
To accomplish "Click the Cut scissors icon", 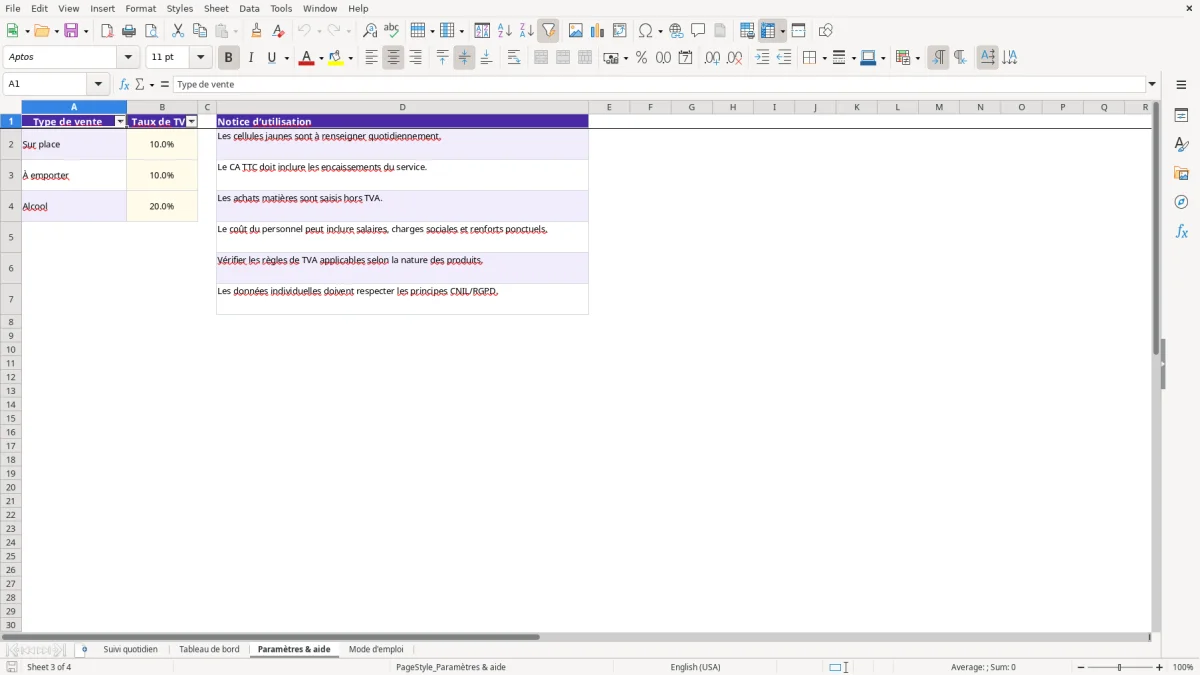I will pos(178,31).
